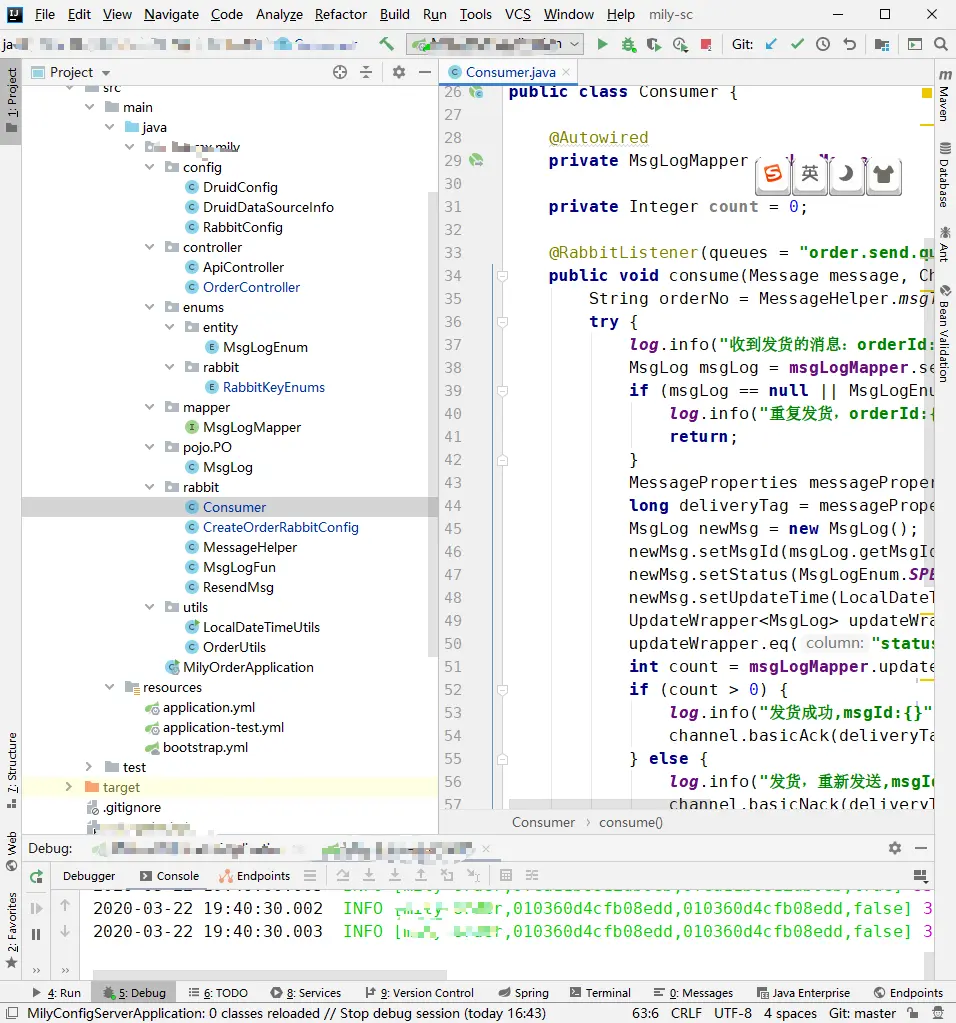Image resolution: width=956 pixels, height=1023 pixels.
Task: Collapse all in Project panel
Action: (366, 72)
